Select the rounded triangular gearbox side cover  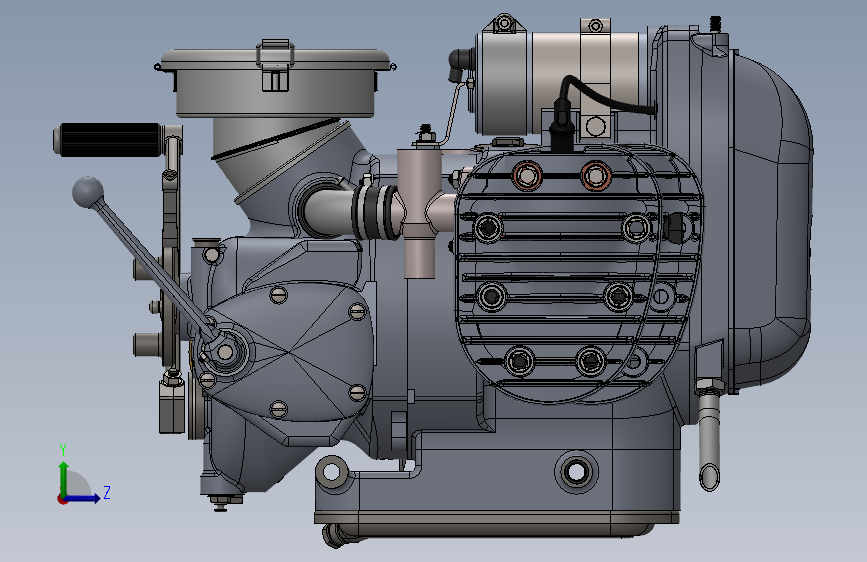tap(288, 351)
